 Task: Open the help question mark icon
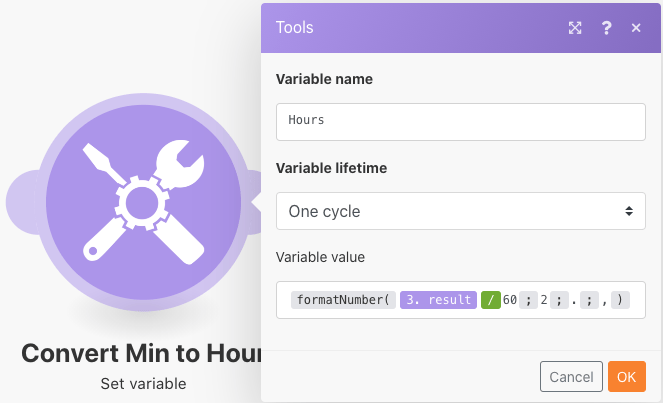point(606,28)
